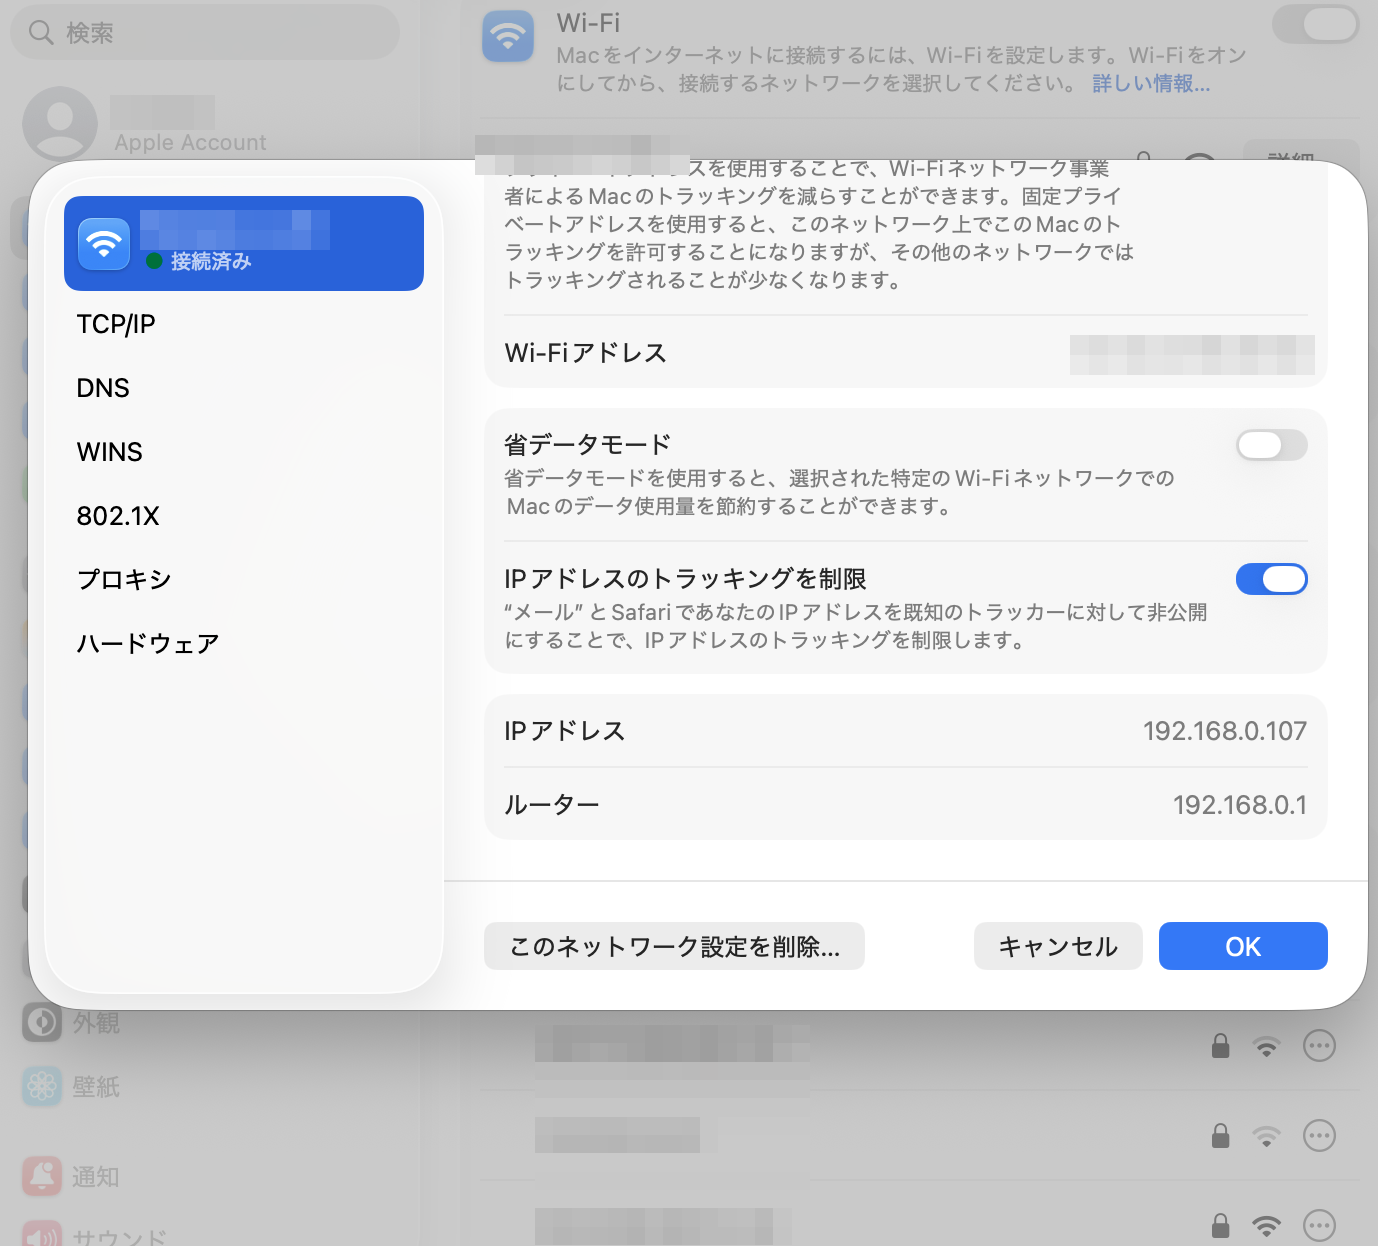This screenshot has width=1378, height=1246.
Task: Switch to the DNS section
Action: pos(103,388)
